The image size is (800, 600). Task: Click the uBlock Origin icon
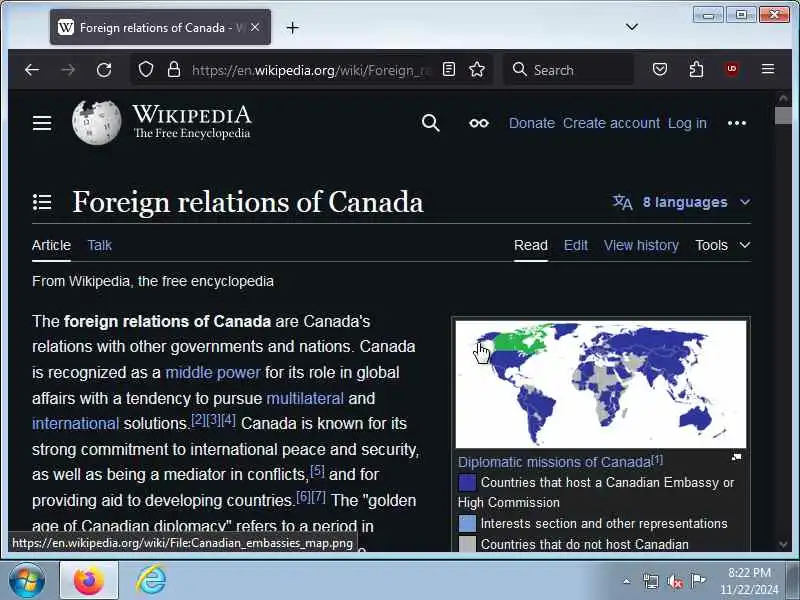[x=732, y=69]
